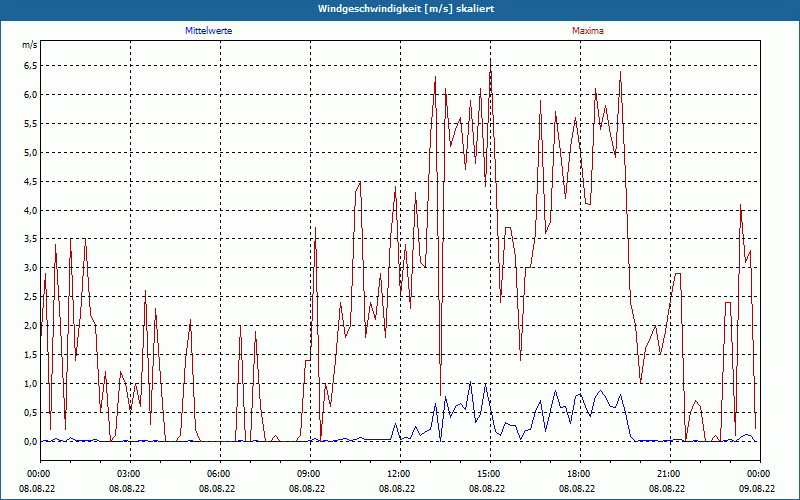Screen dimensions: 800x500
Task: Click the '5,0' y-axis value
Action: [30, 153]
